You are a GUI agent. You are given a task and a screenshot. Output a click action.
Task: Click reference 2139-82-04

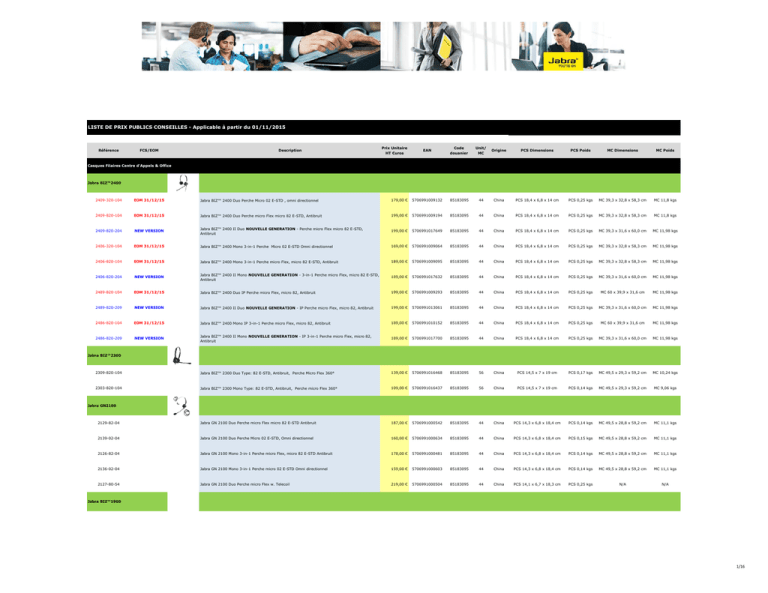(108, 438)
